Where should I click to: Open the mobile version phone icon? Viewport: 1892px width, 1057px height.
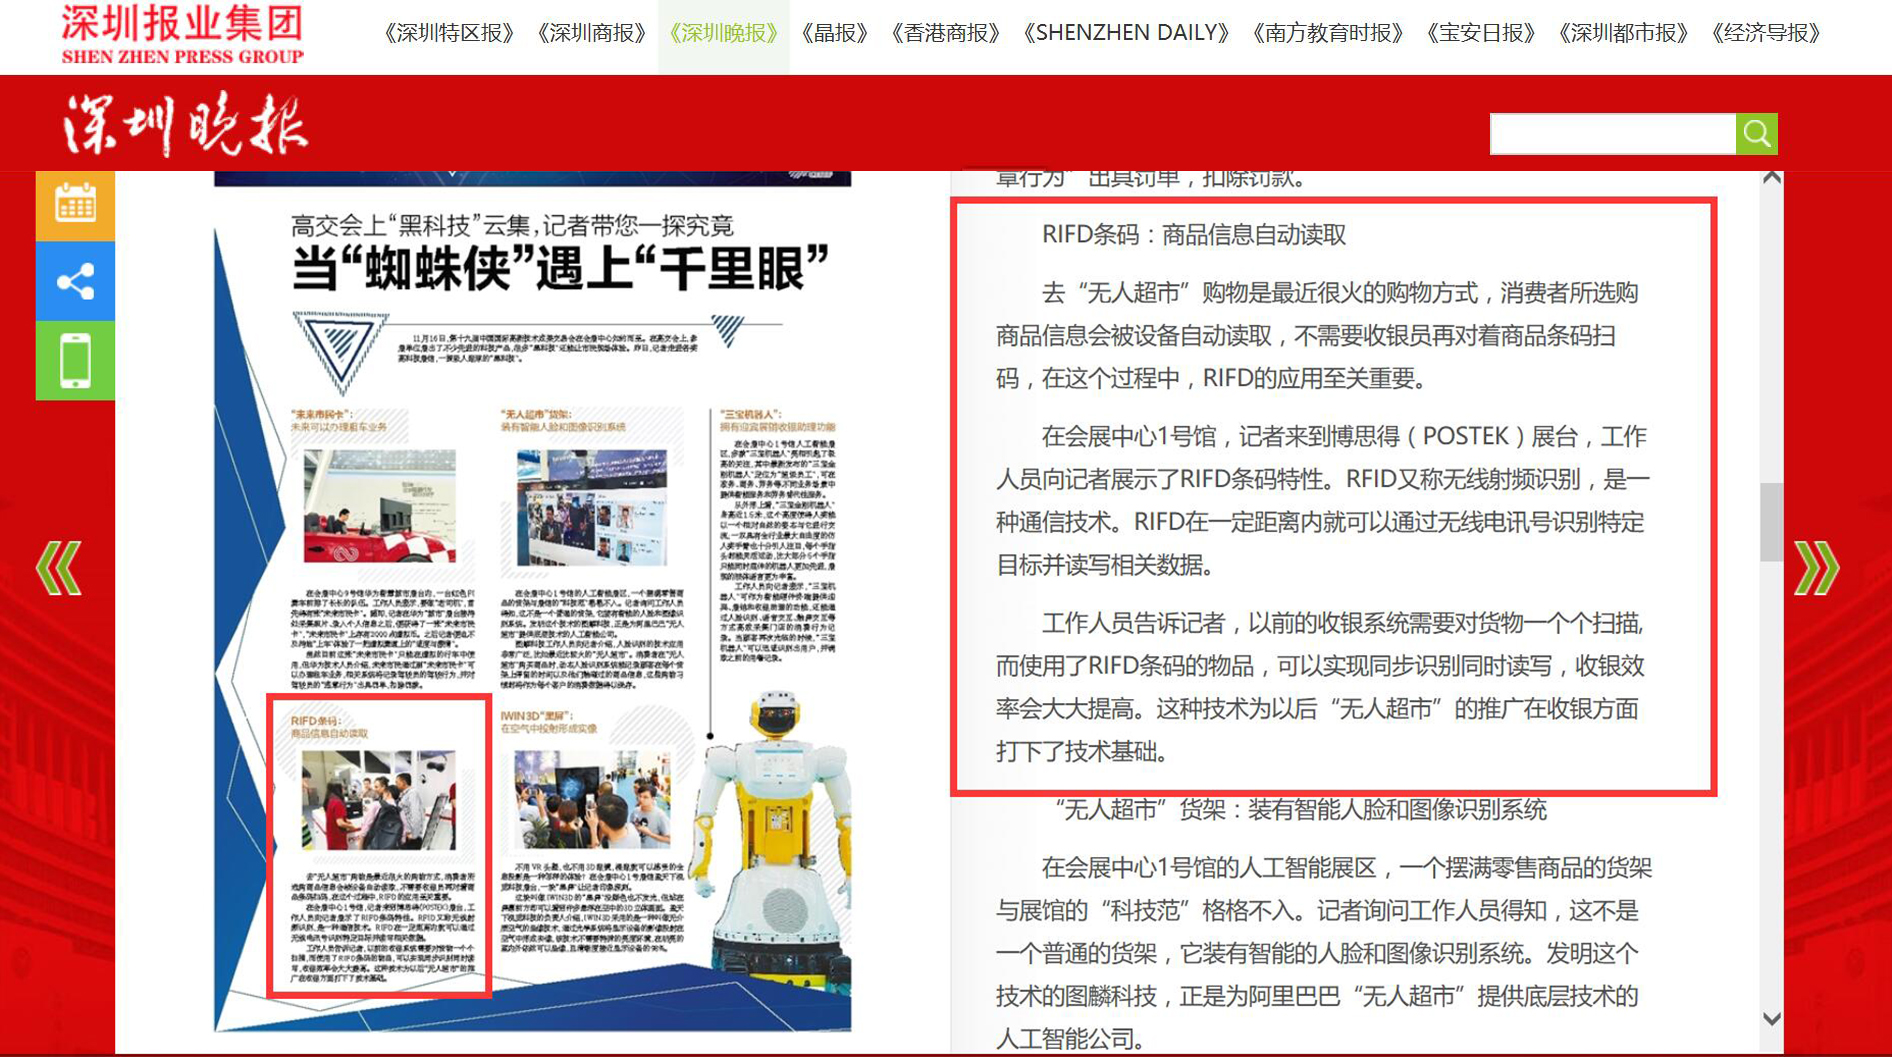pos(75,360)
